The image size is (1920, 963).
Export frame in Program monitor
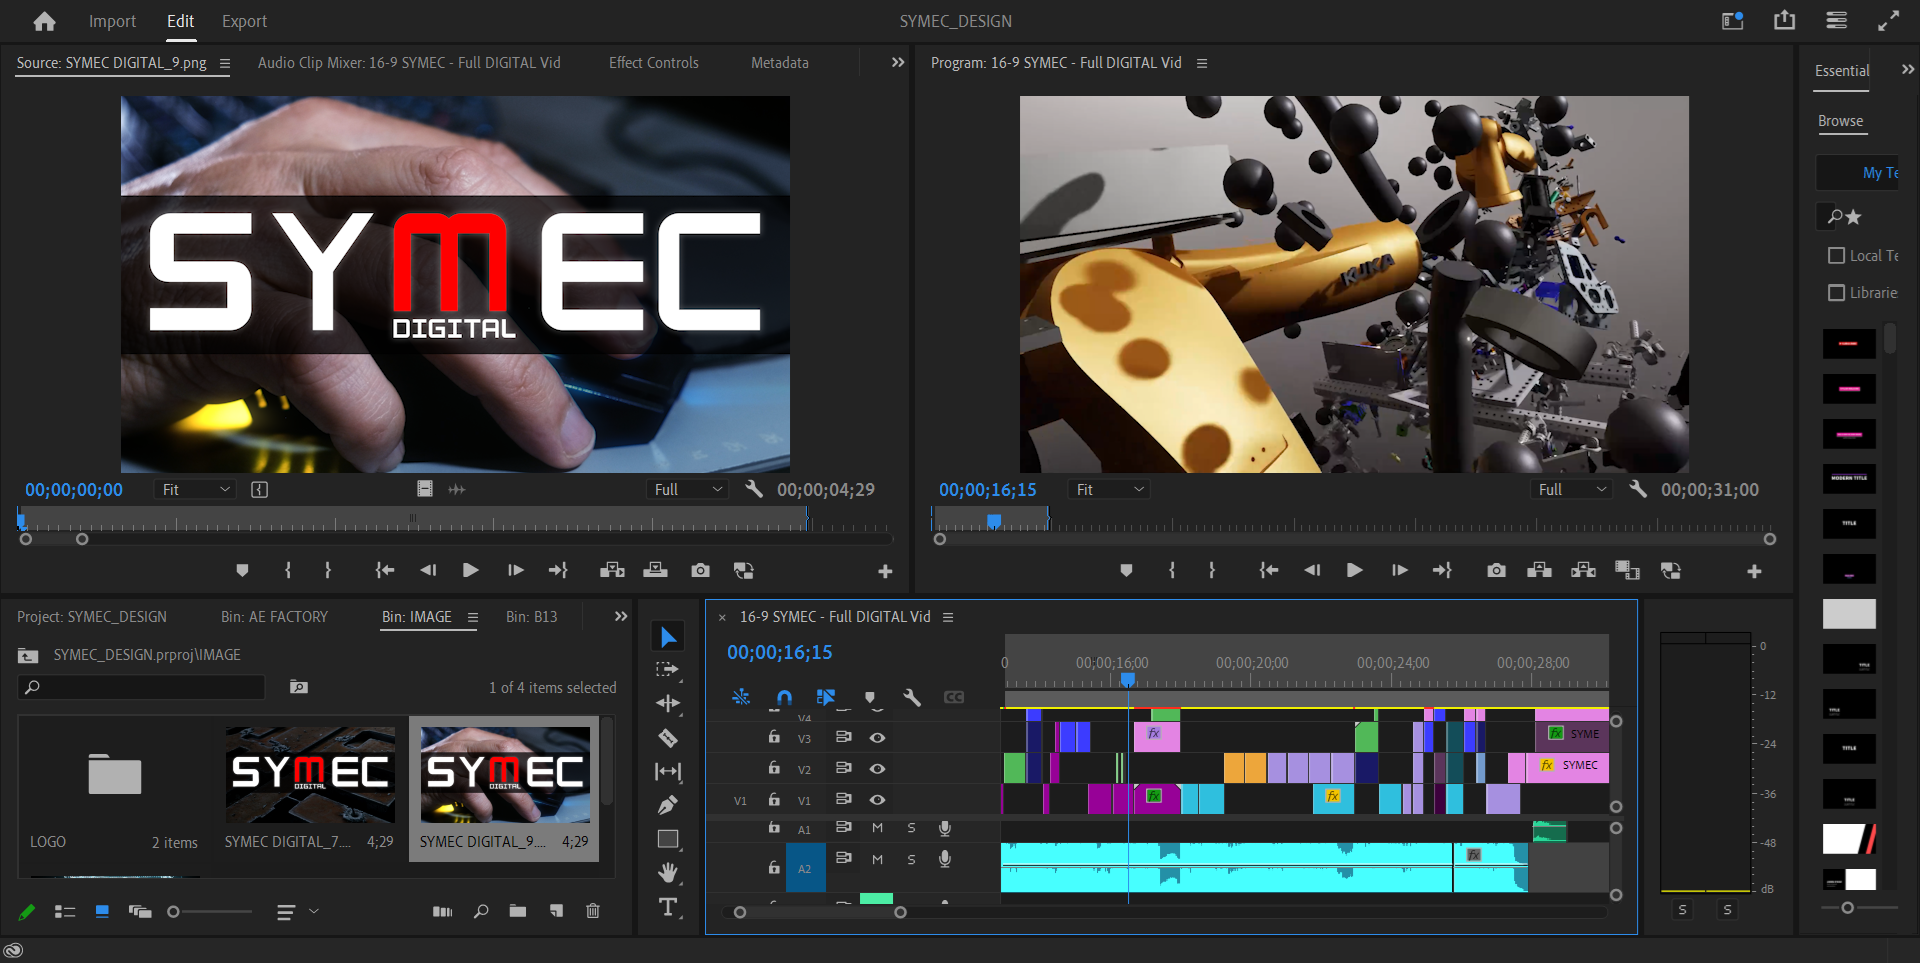1496,570
